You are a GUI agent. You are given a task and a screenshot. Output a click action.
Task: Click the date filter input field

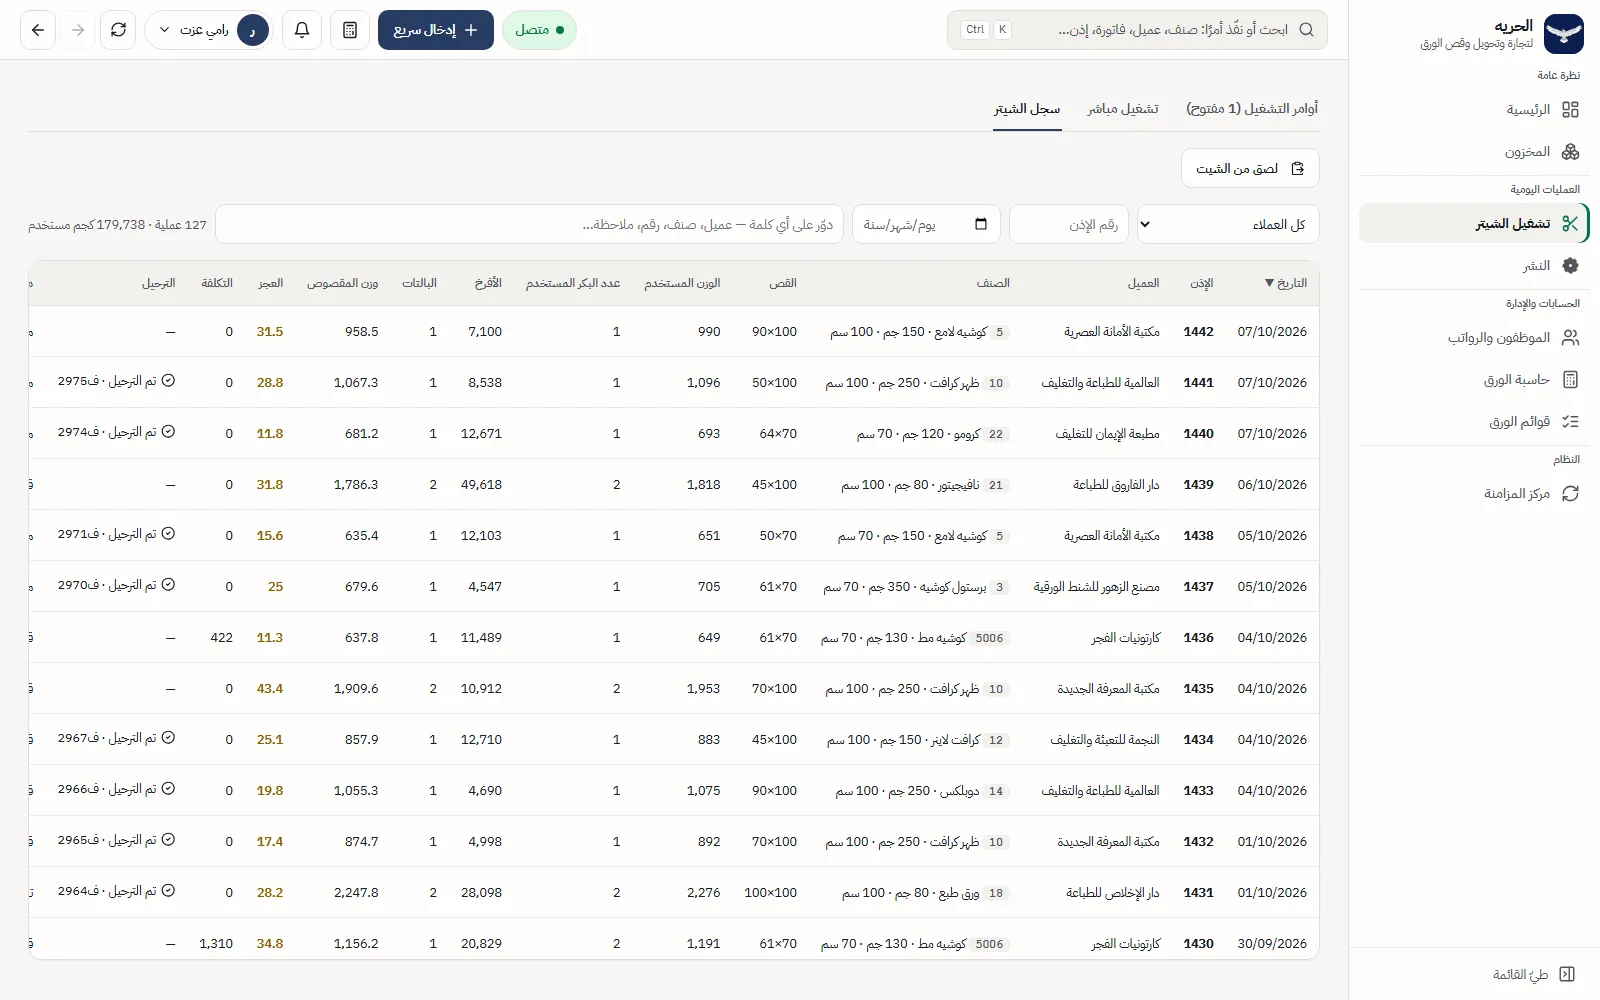pos(926,224)
